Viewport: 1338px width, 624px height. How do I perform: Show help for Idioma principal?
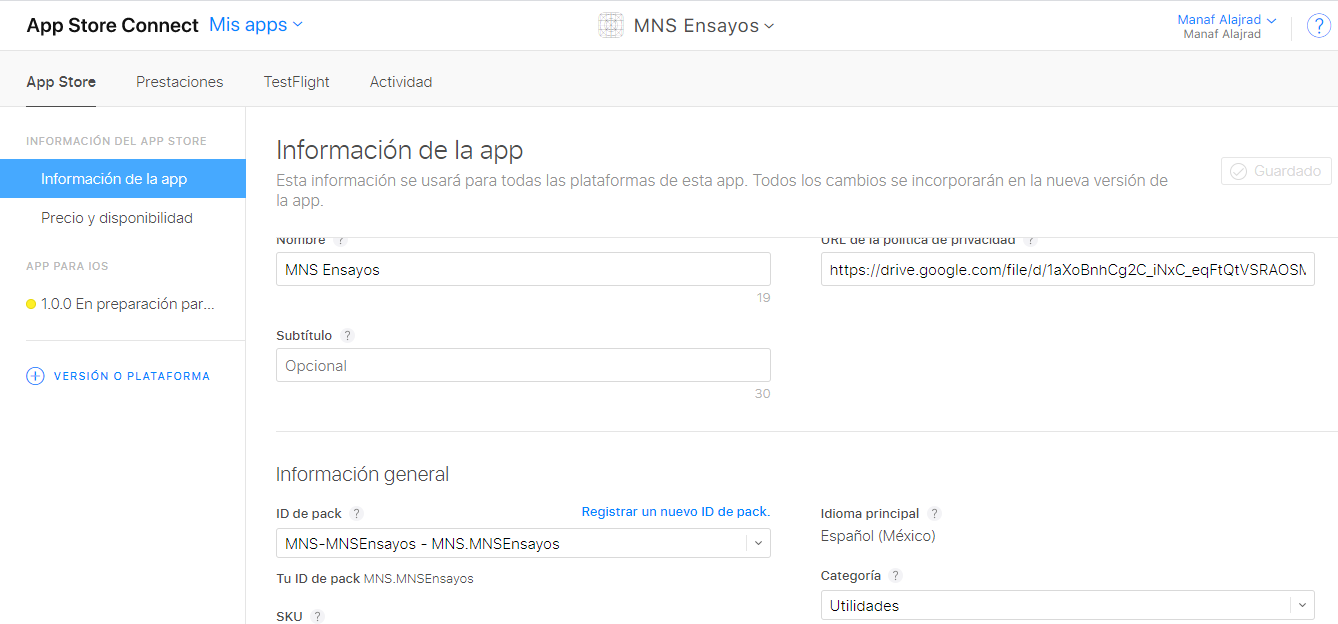[x=934, y=514]
